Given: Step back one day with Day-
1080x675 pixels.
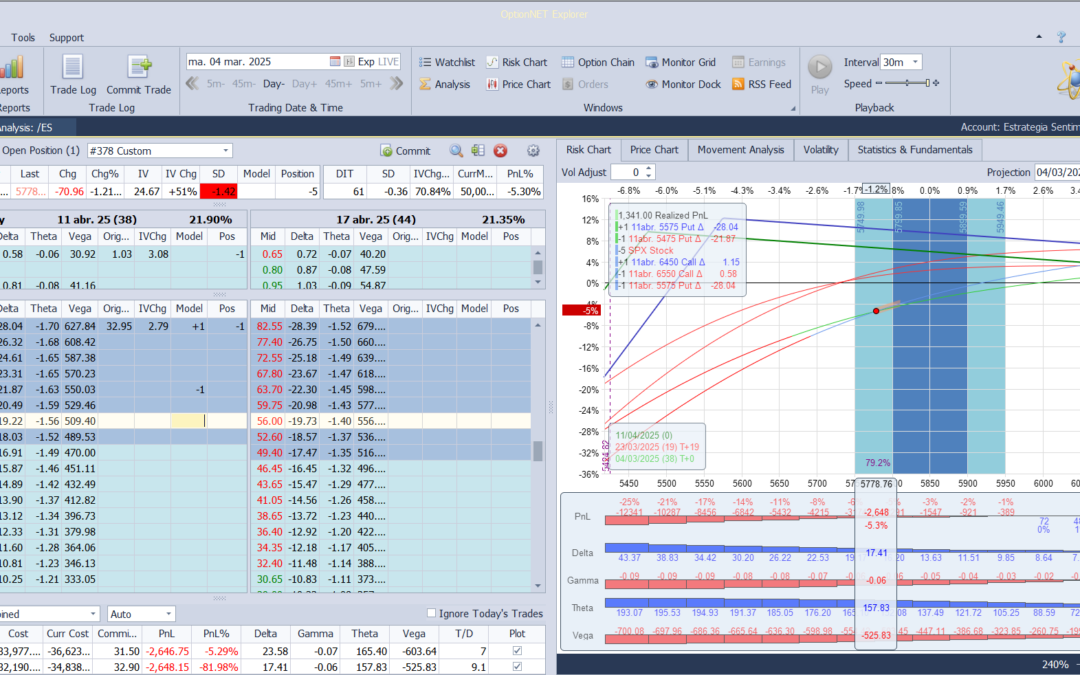Looking at the screenshot, I should coord(273,83).
